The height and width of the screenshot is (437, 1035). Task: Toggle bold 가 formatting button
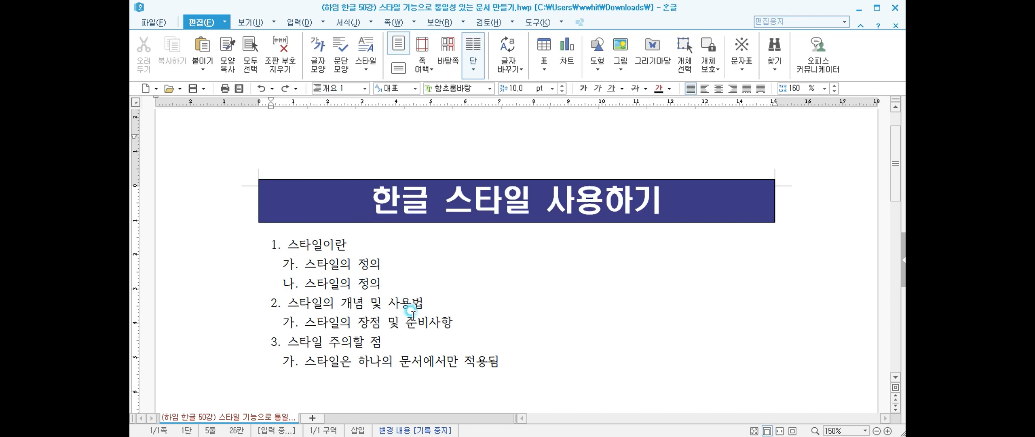tap(584, 88)
